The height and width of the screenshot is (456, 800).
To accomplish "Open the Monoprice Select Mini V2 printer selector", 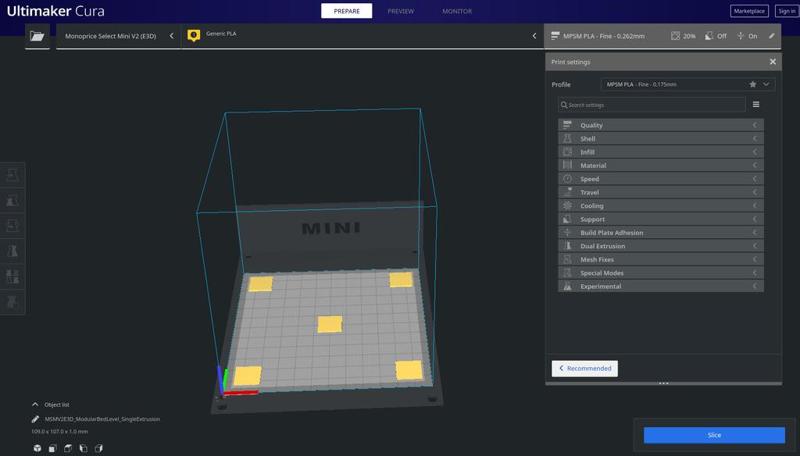I will pos(118,36).
